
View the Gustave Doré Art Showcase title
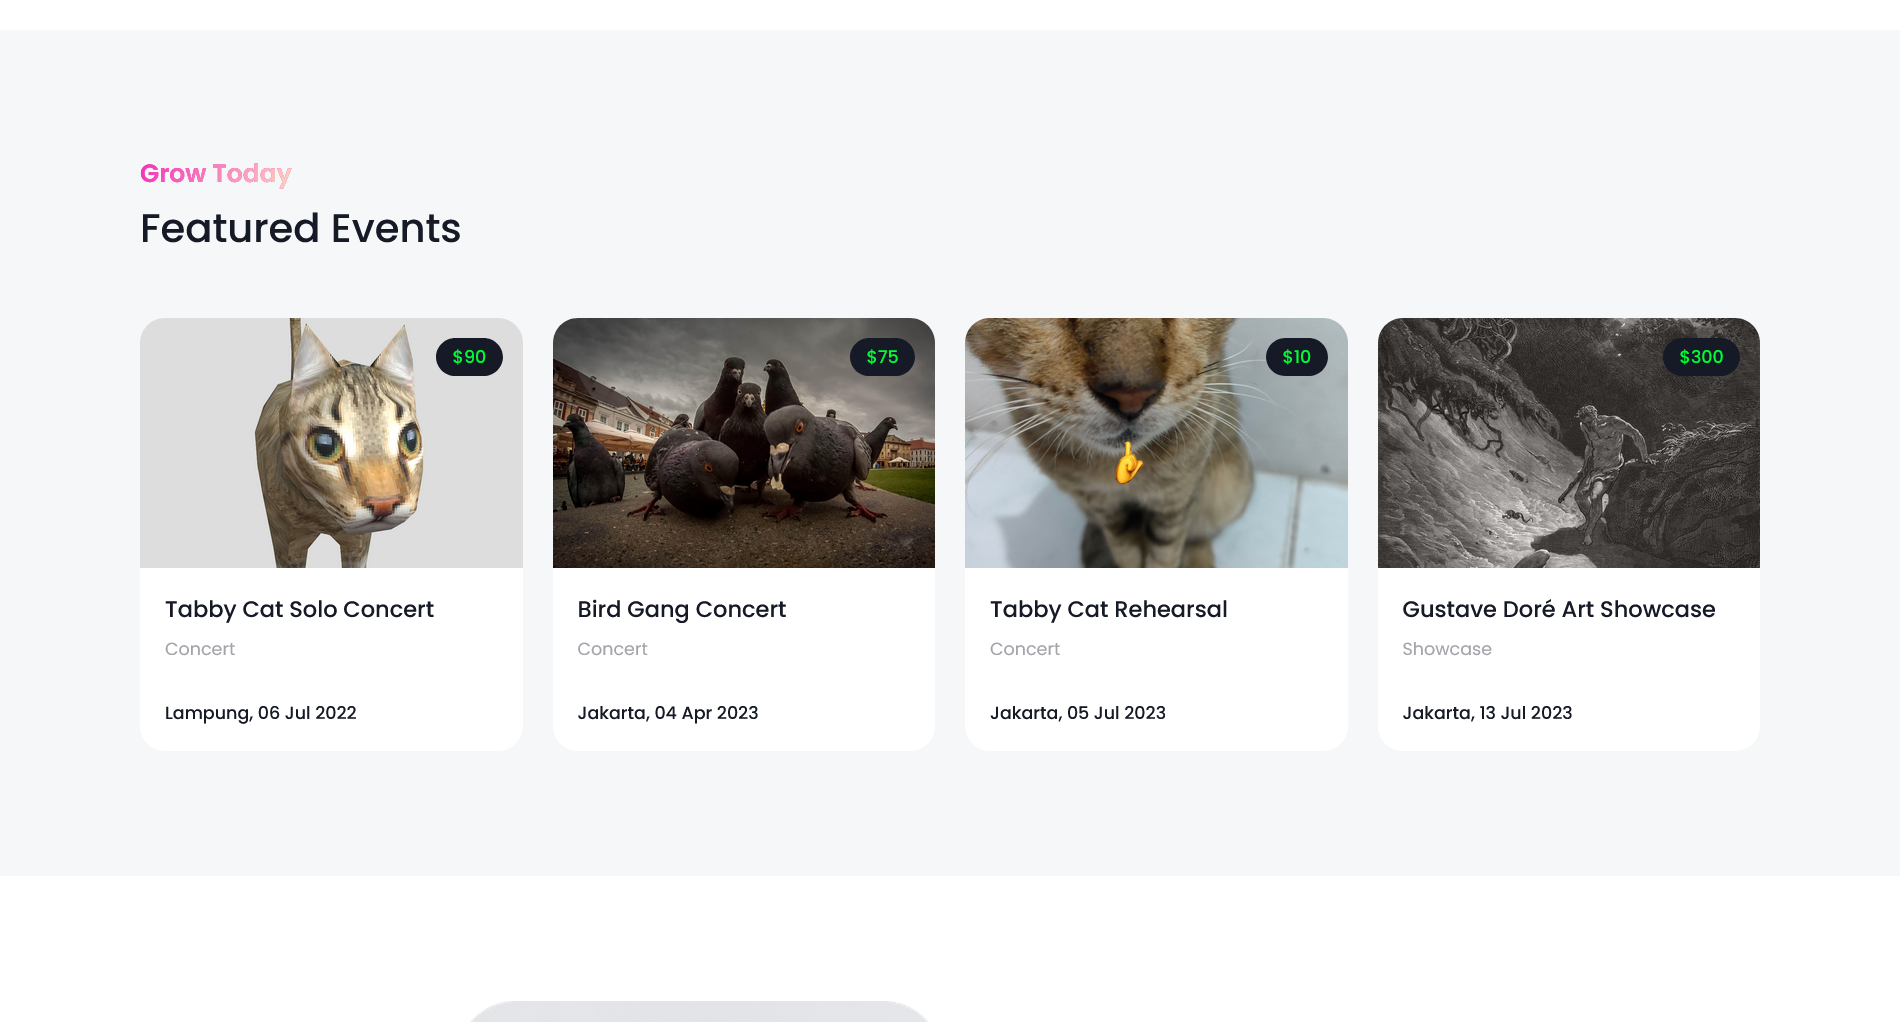pos(1558,609)
